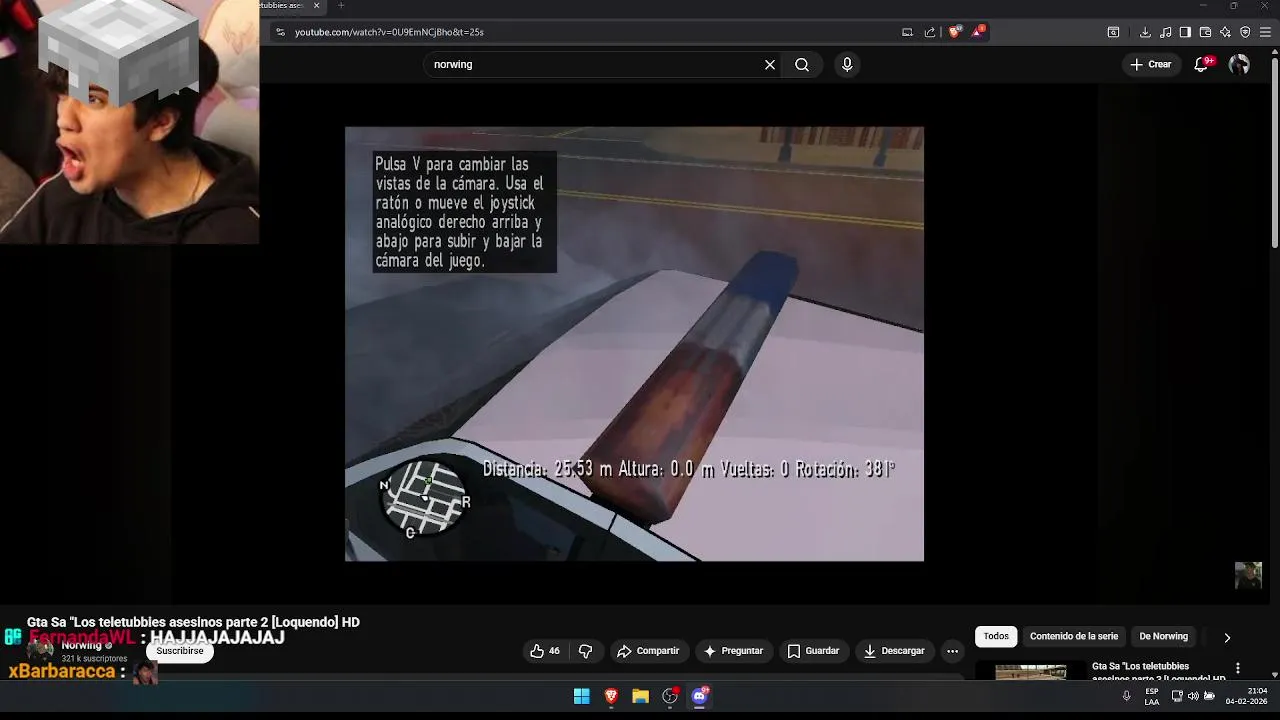Open Brave from the taskbar

click(611, 696)
